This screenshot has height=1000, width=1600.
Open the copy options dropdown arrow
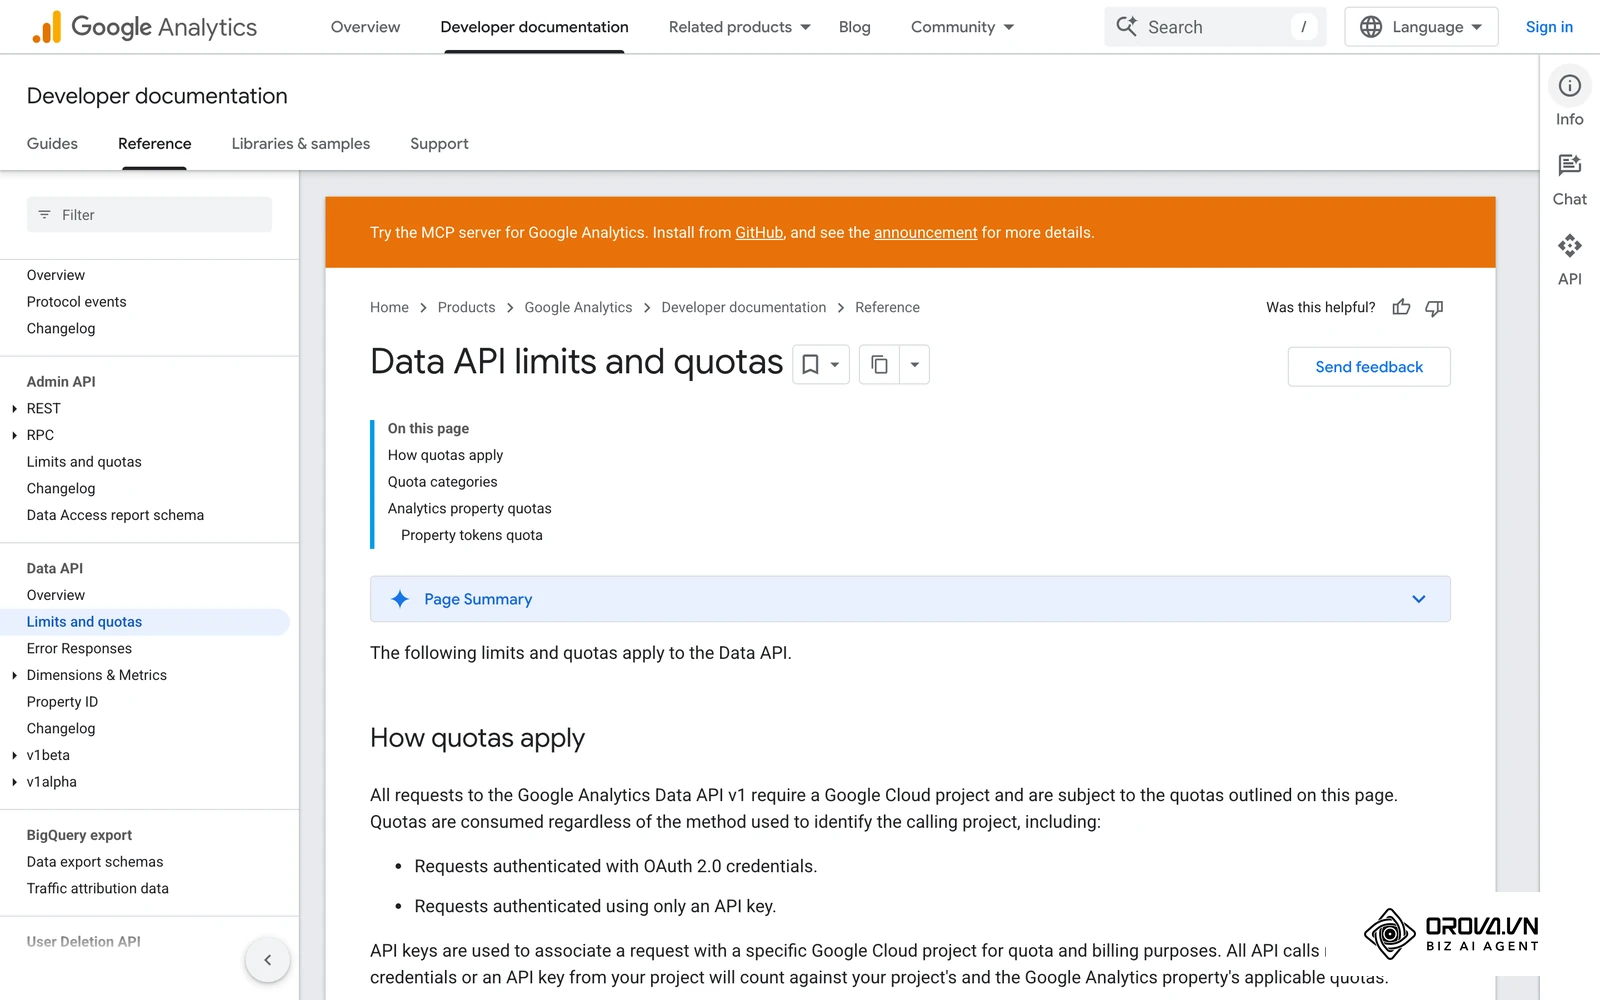914,365
